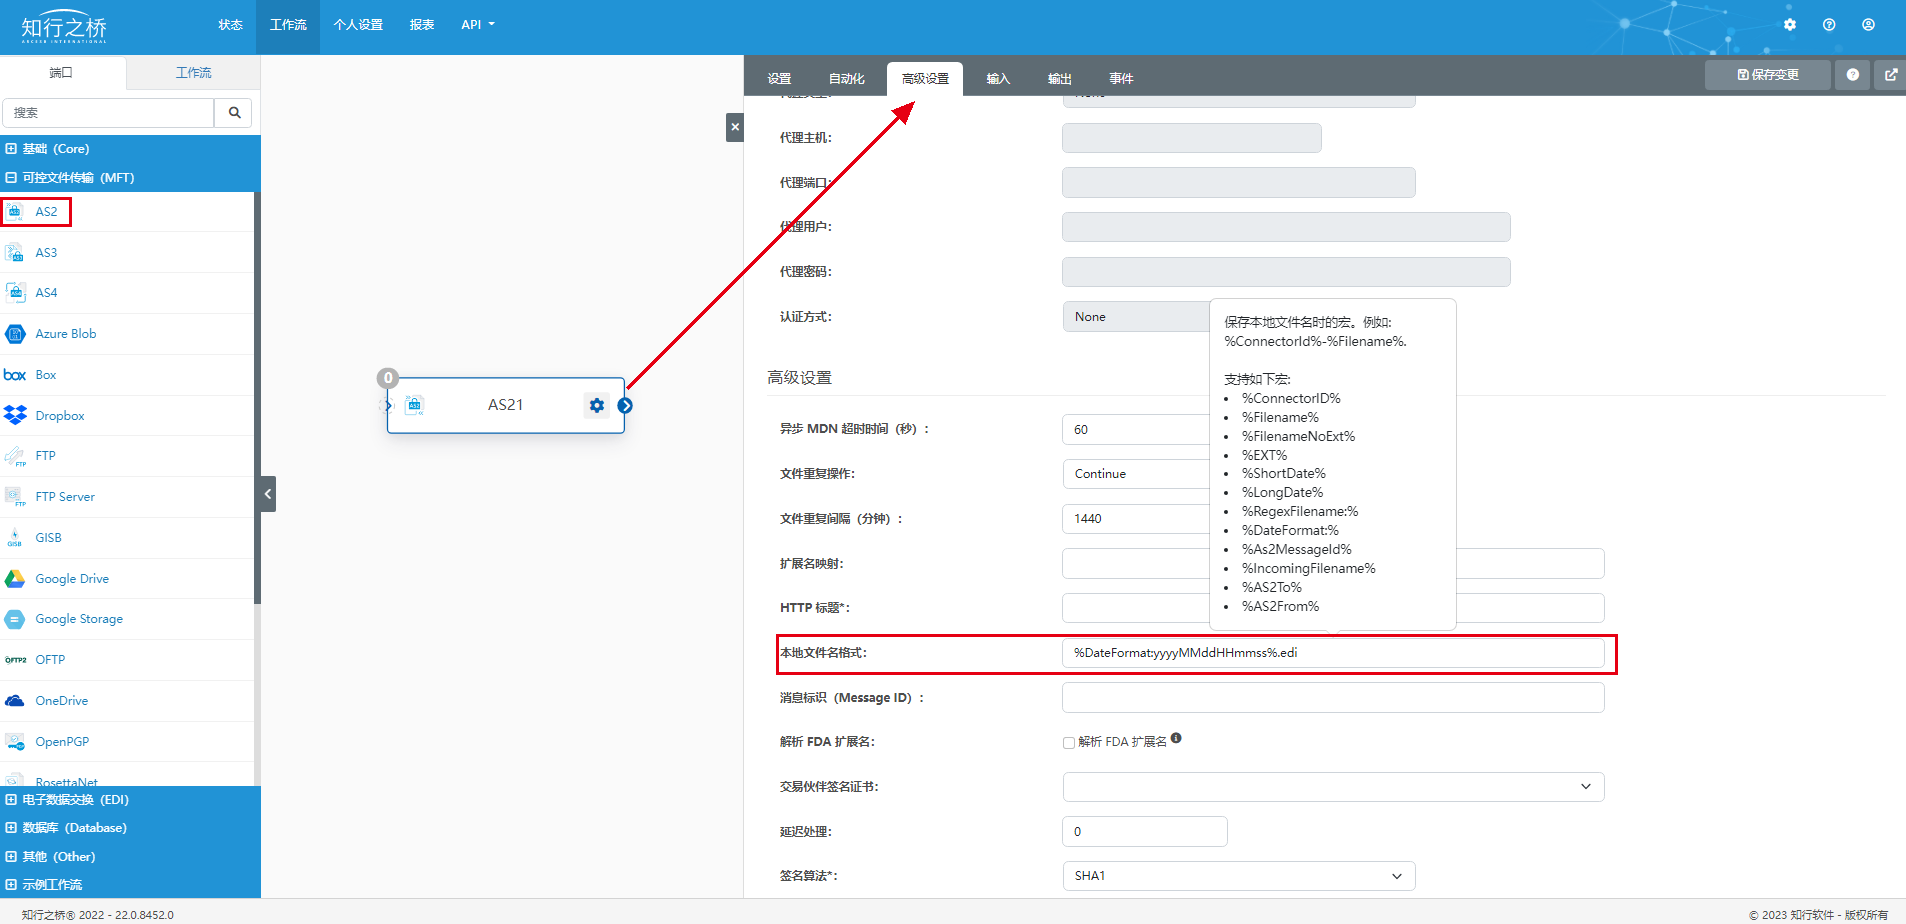Expand the 示例工作流 category

coord(130,885)
